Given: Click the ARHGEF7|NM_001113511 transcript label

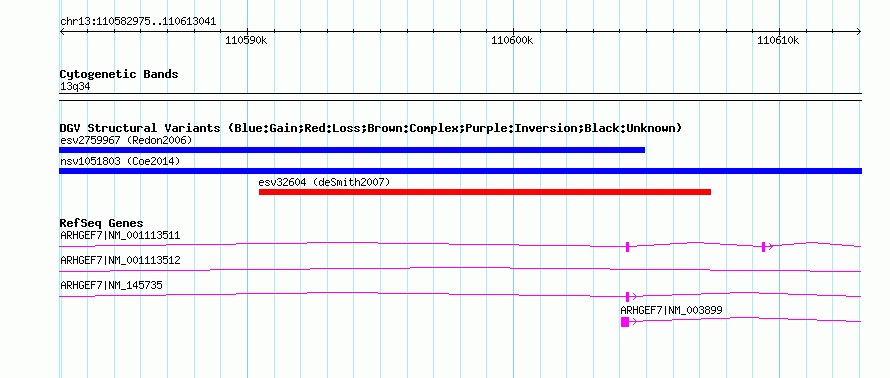Looking at the screenshot, I should coord(120,235).
